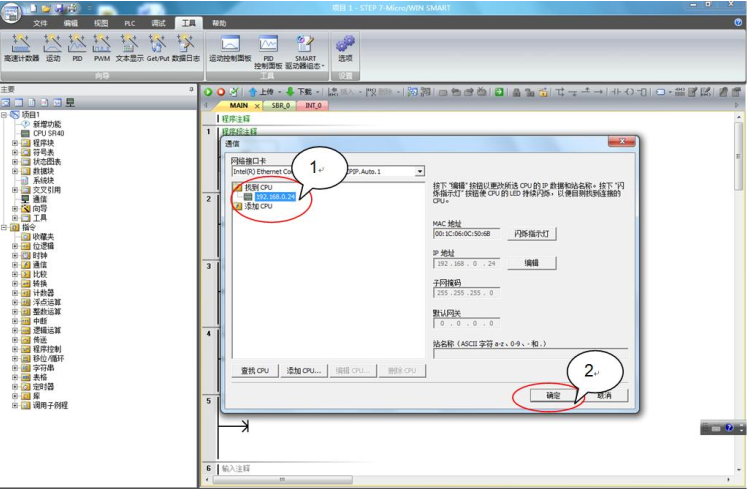Click the red Stop PLC button
The width and height of the screenshot is (747, 489).
221,92
